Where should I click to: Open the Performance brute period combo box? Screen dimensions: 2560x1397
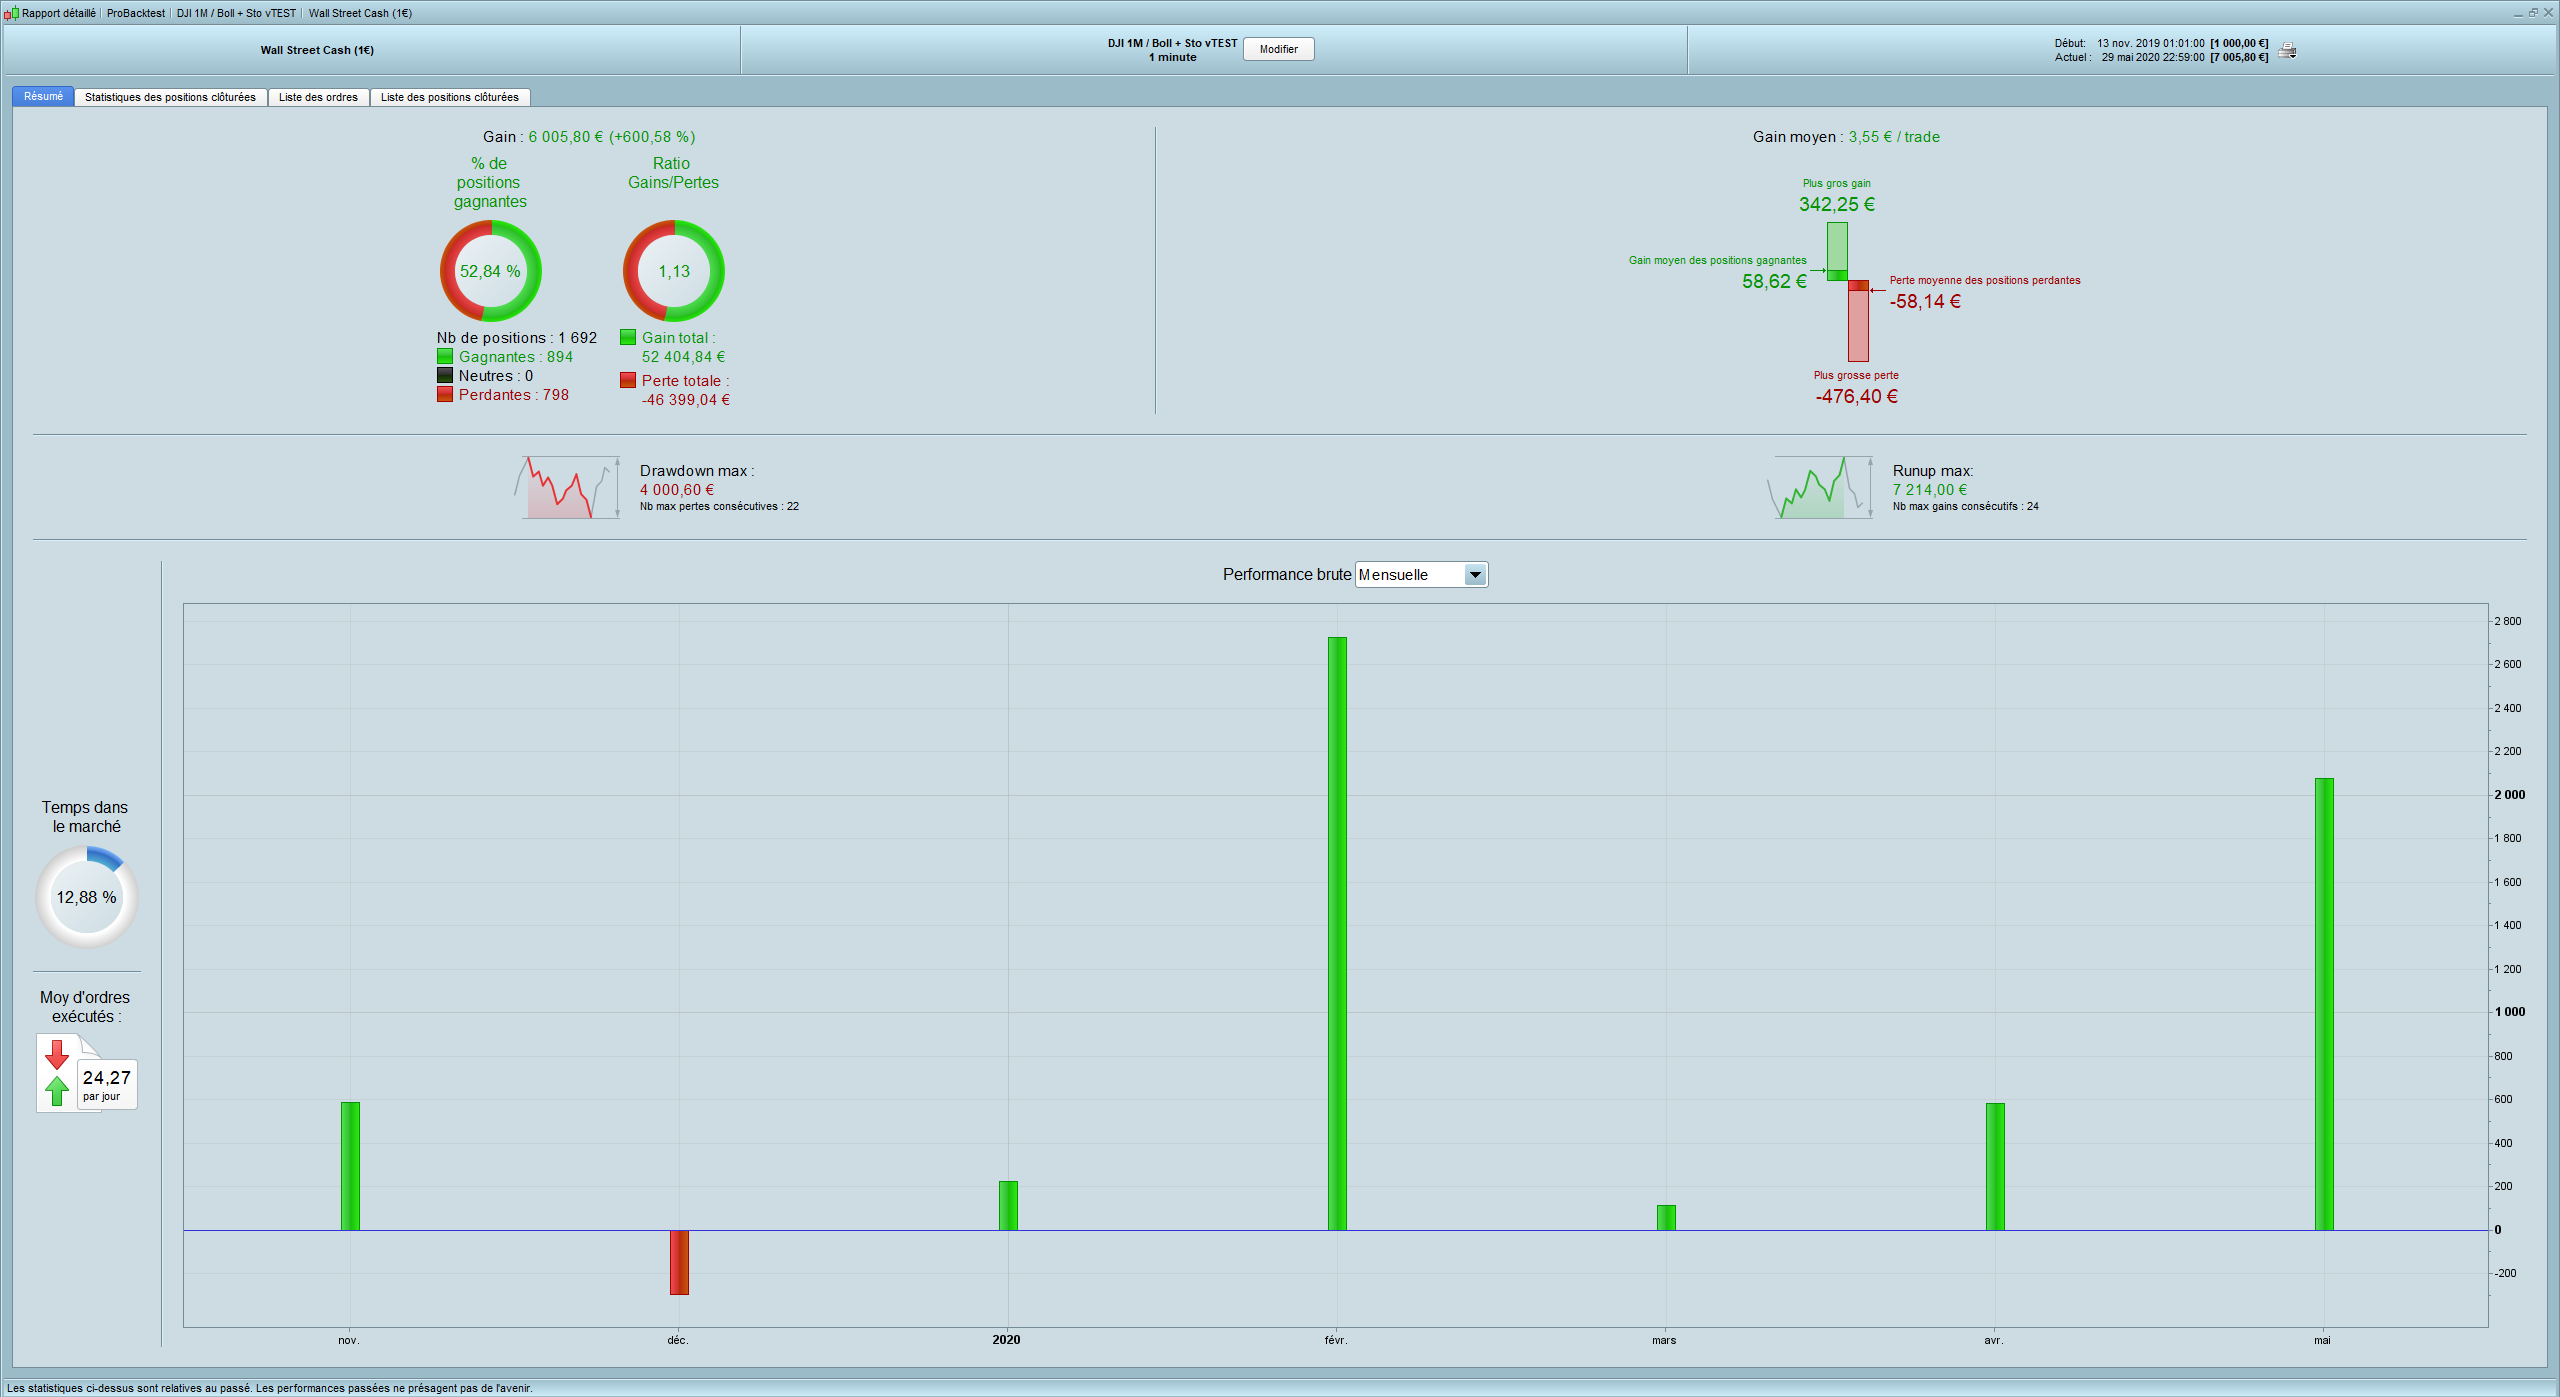1410,575
